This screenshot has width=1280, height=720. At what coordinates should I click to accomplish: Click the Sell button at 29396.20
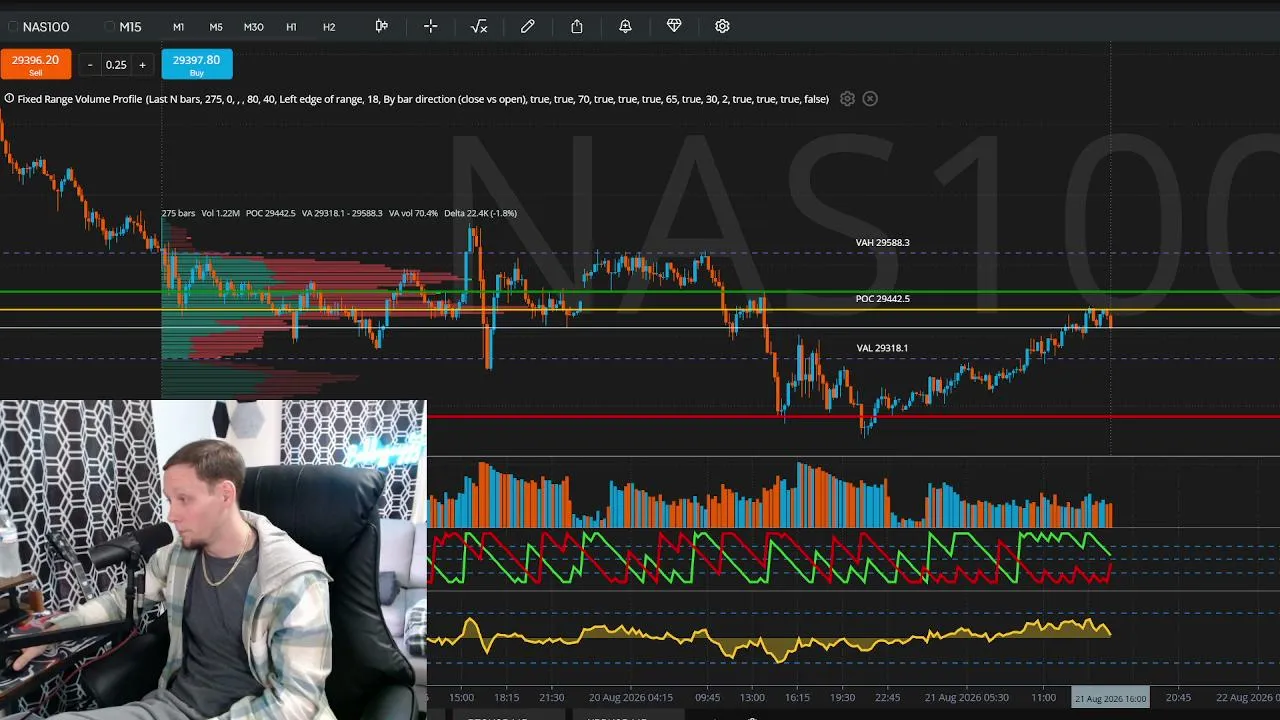coord(36,64)
